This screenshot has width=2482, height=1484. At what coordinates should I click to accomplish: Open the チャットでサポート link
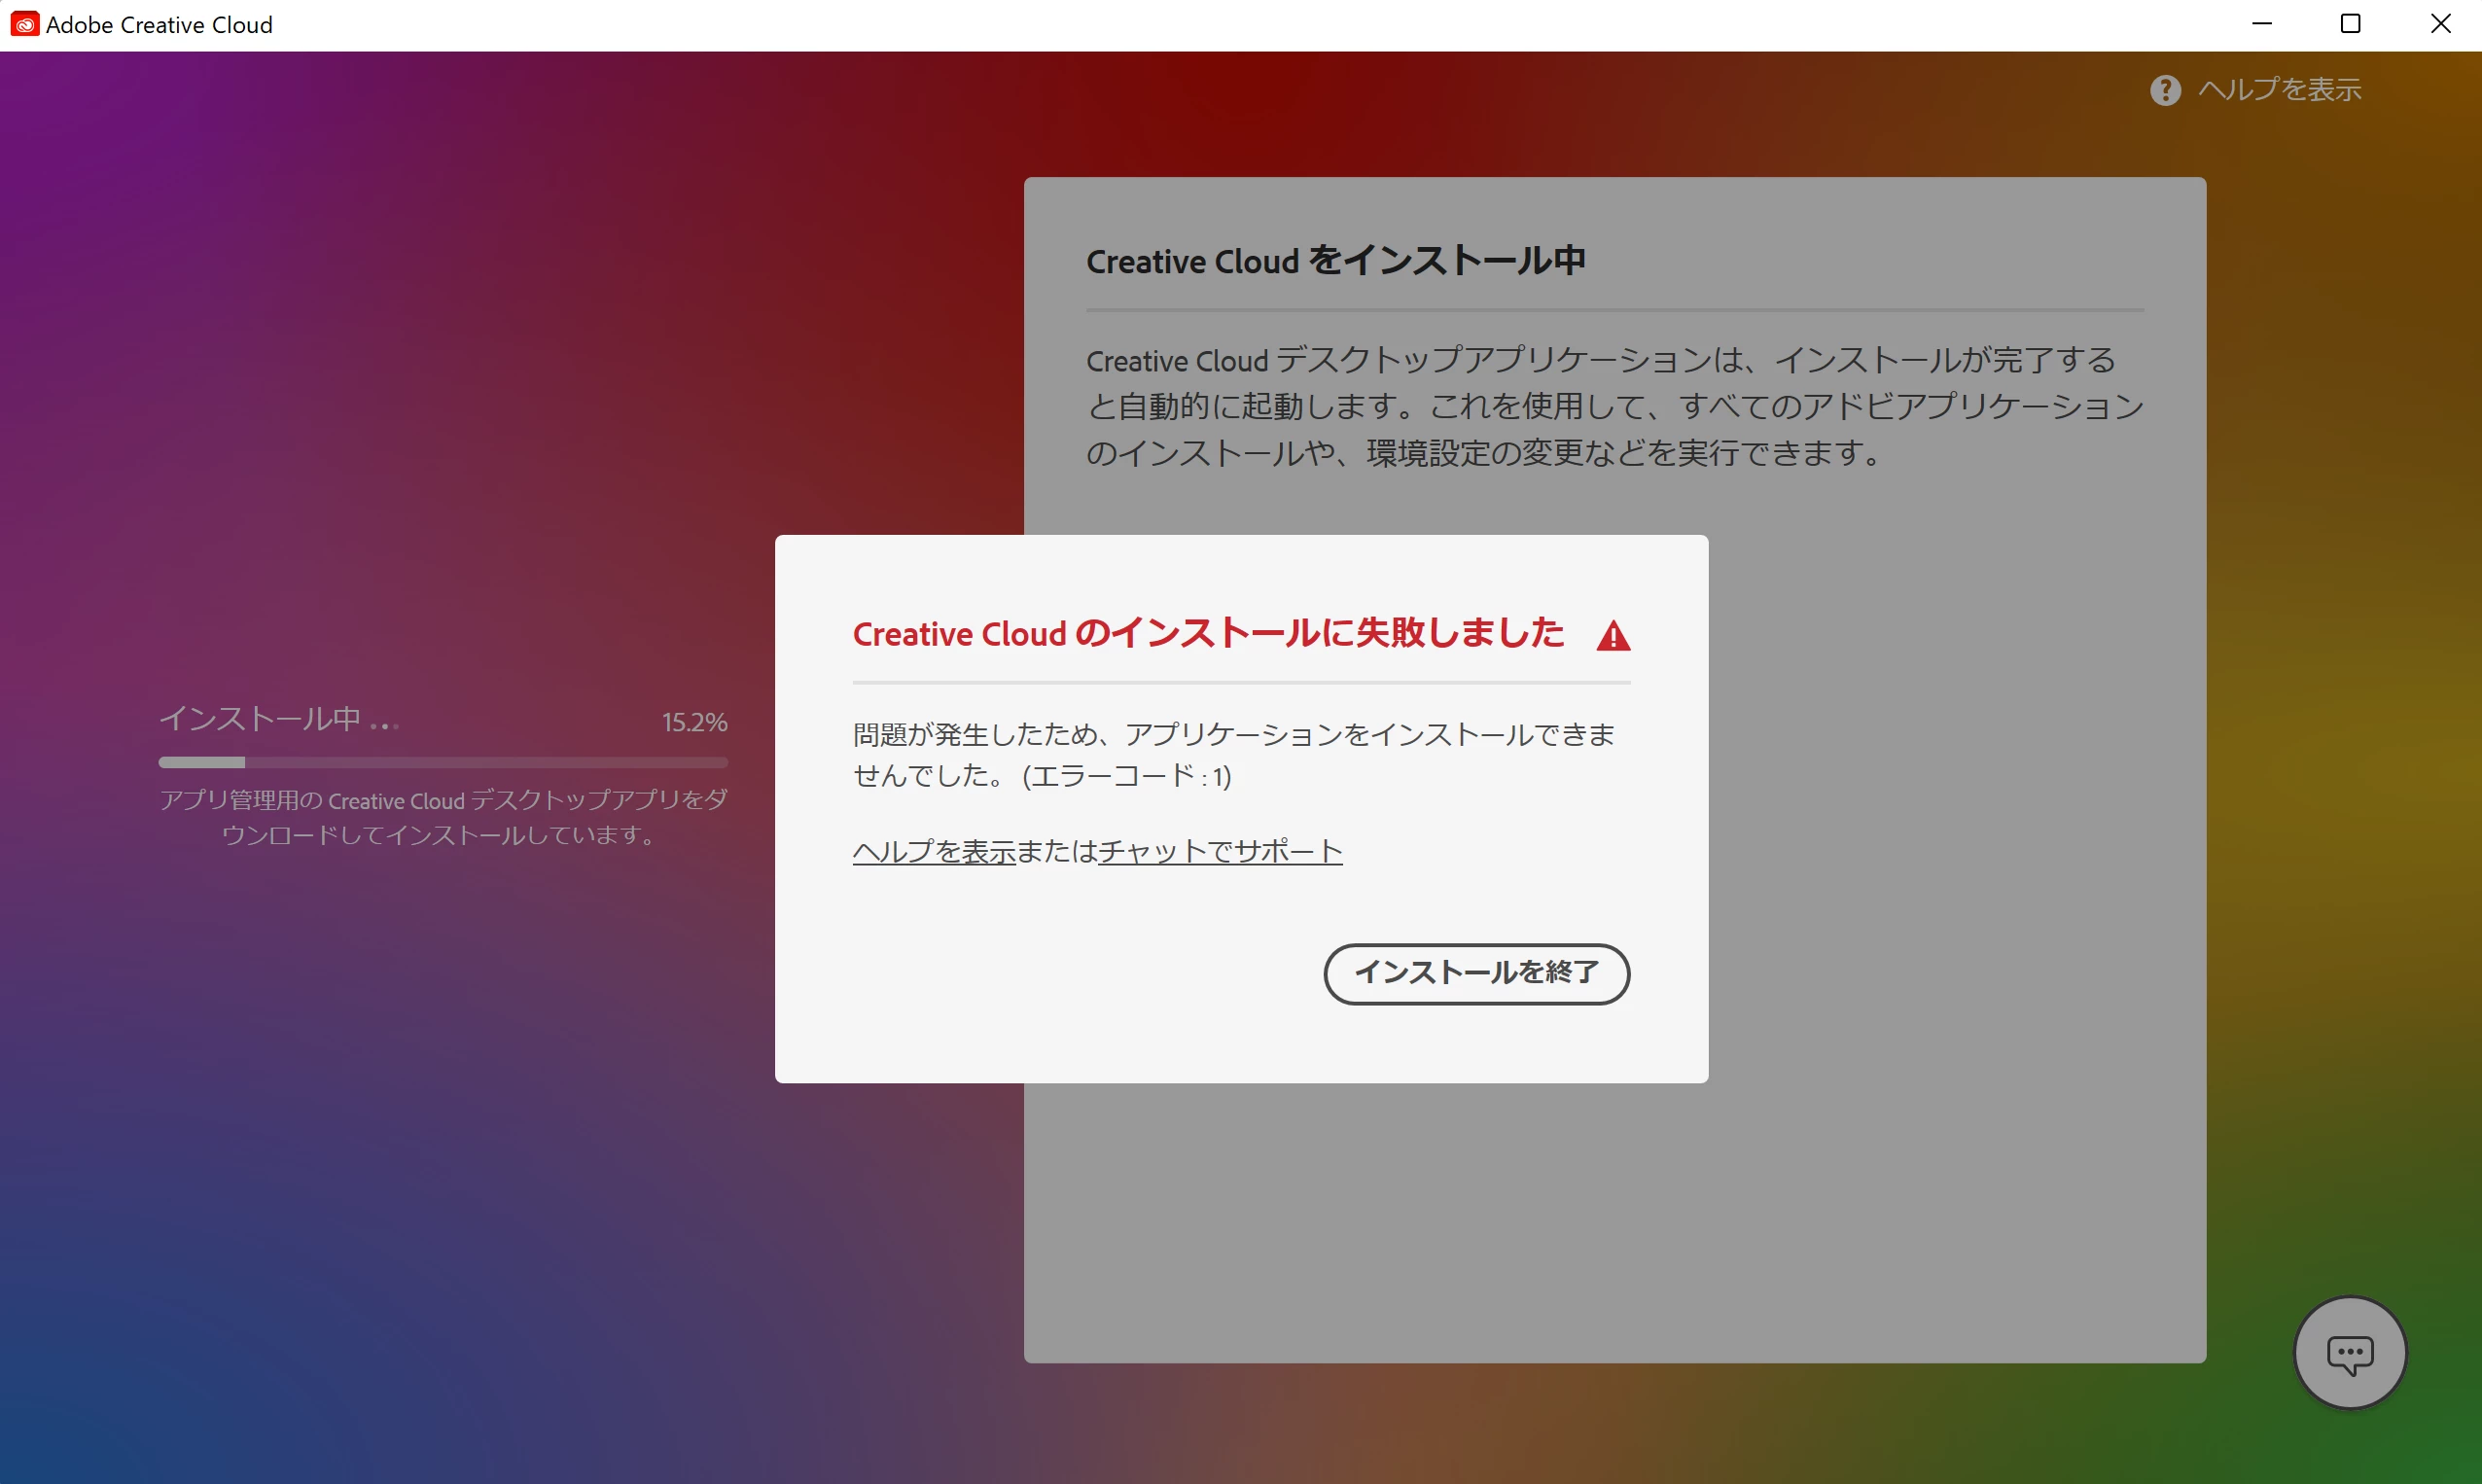[x=1220, y=851]
